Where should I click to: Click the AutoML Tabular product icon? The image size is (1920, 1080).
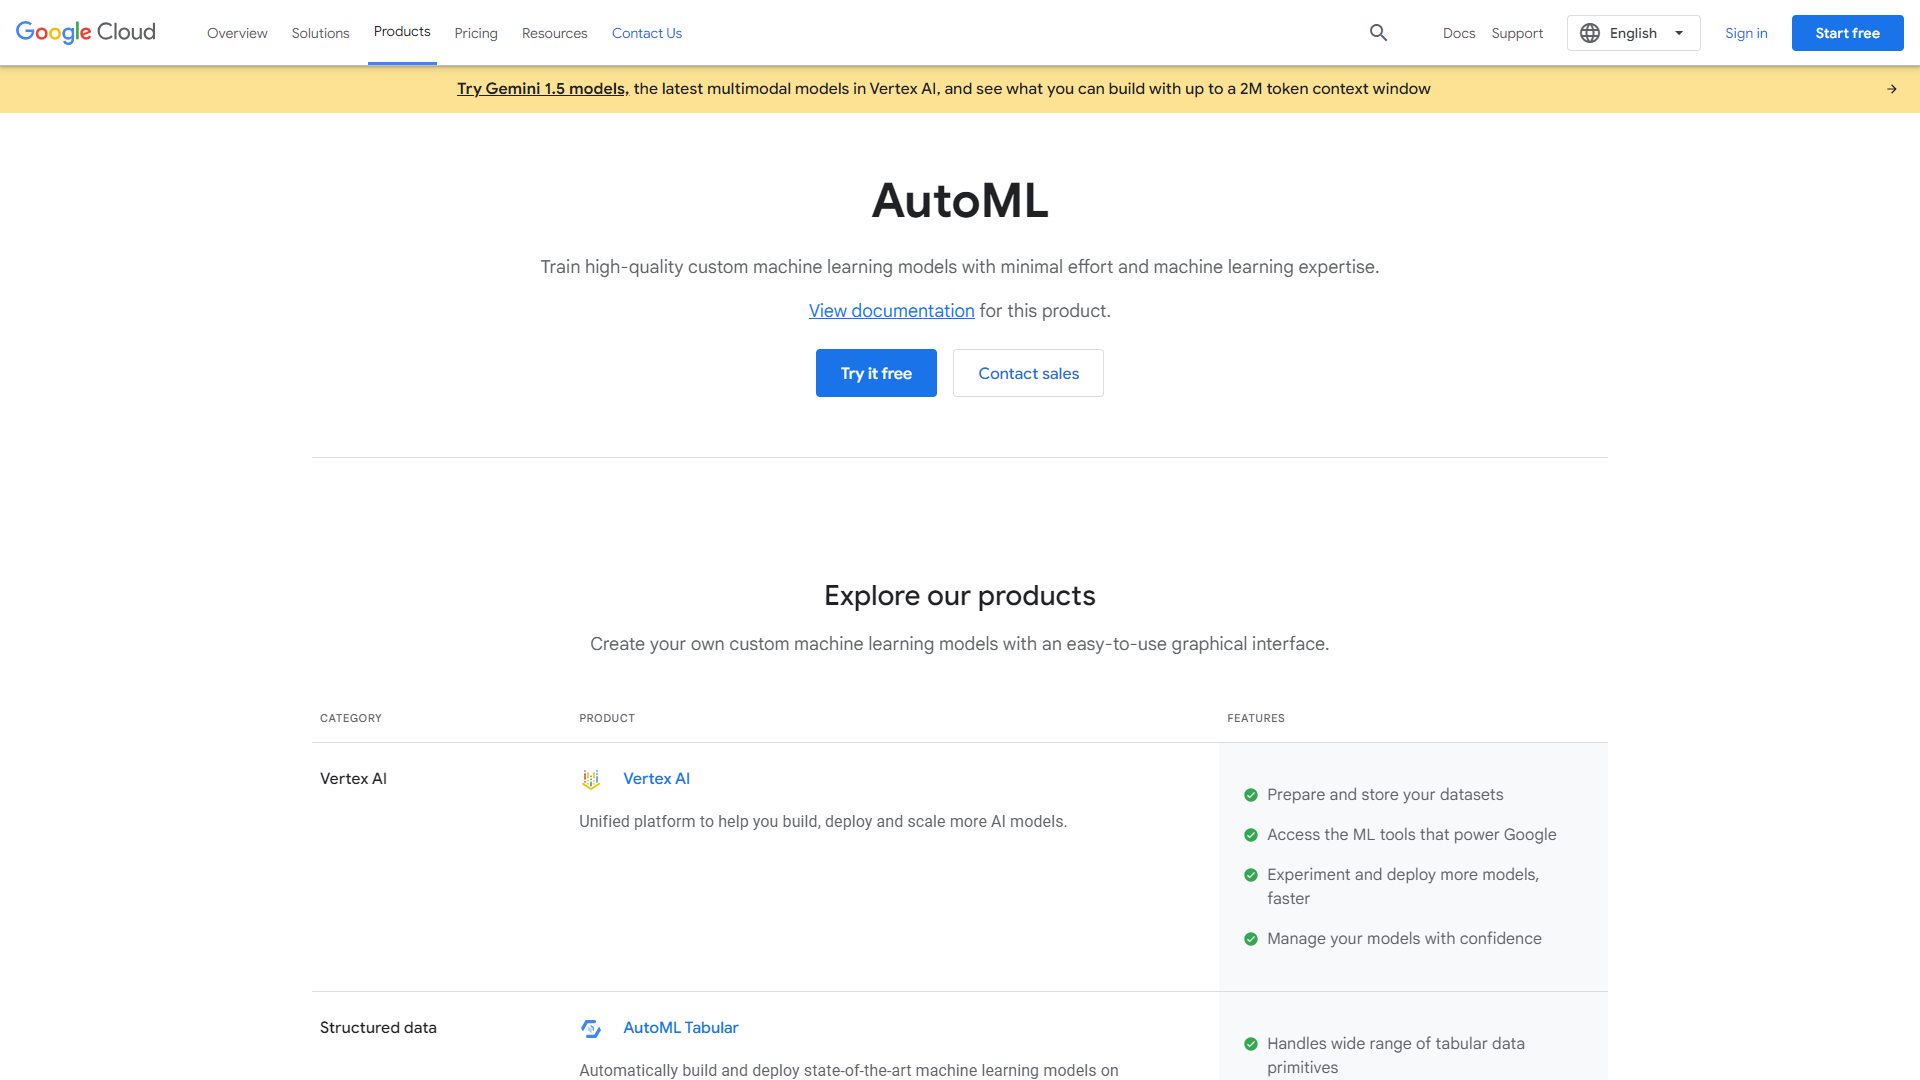[x=591, y=1028]
